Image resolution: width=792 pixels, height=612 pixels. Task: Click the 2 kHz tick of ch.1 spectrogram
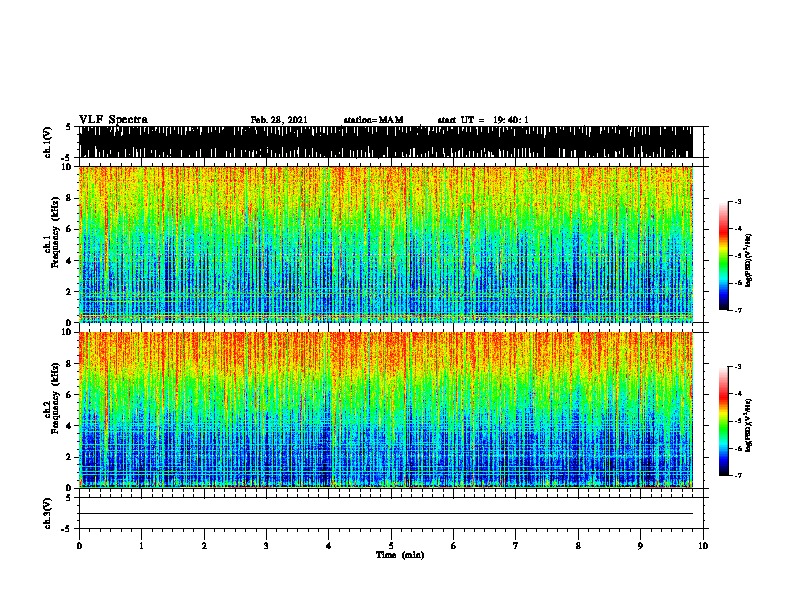pyautogui.click(x=70, y=291)
